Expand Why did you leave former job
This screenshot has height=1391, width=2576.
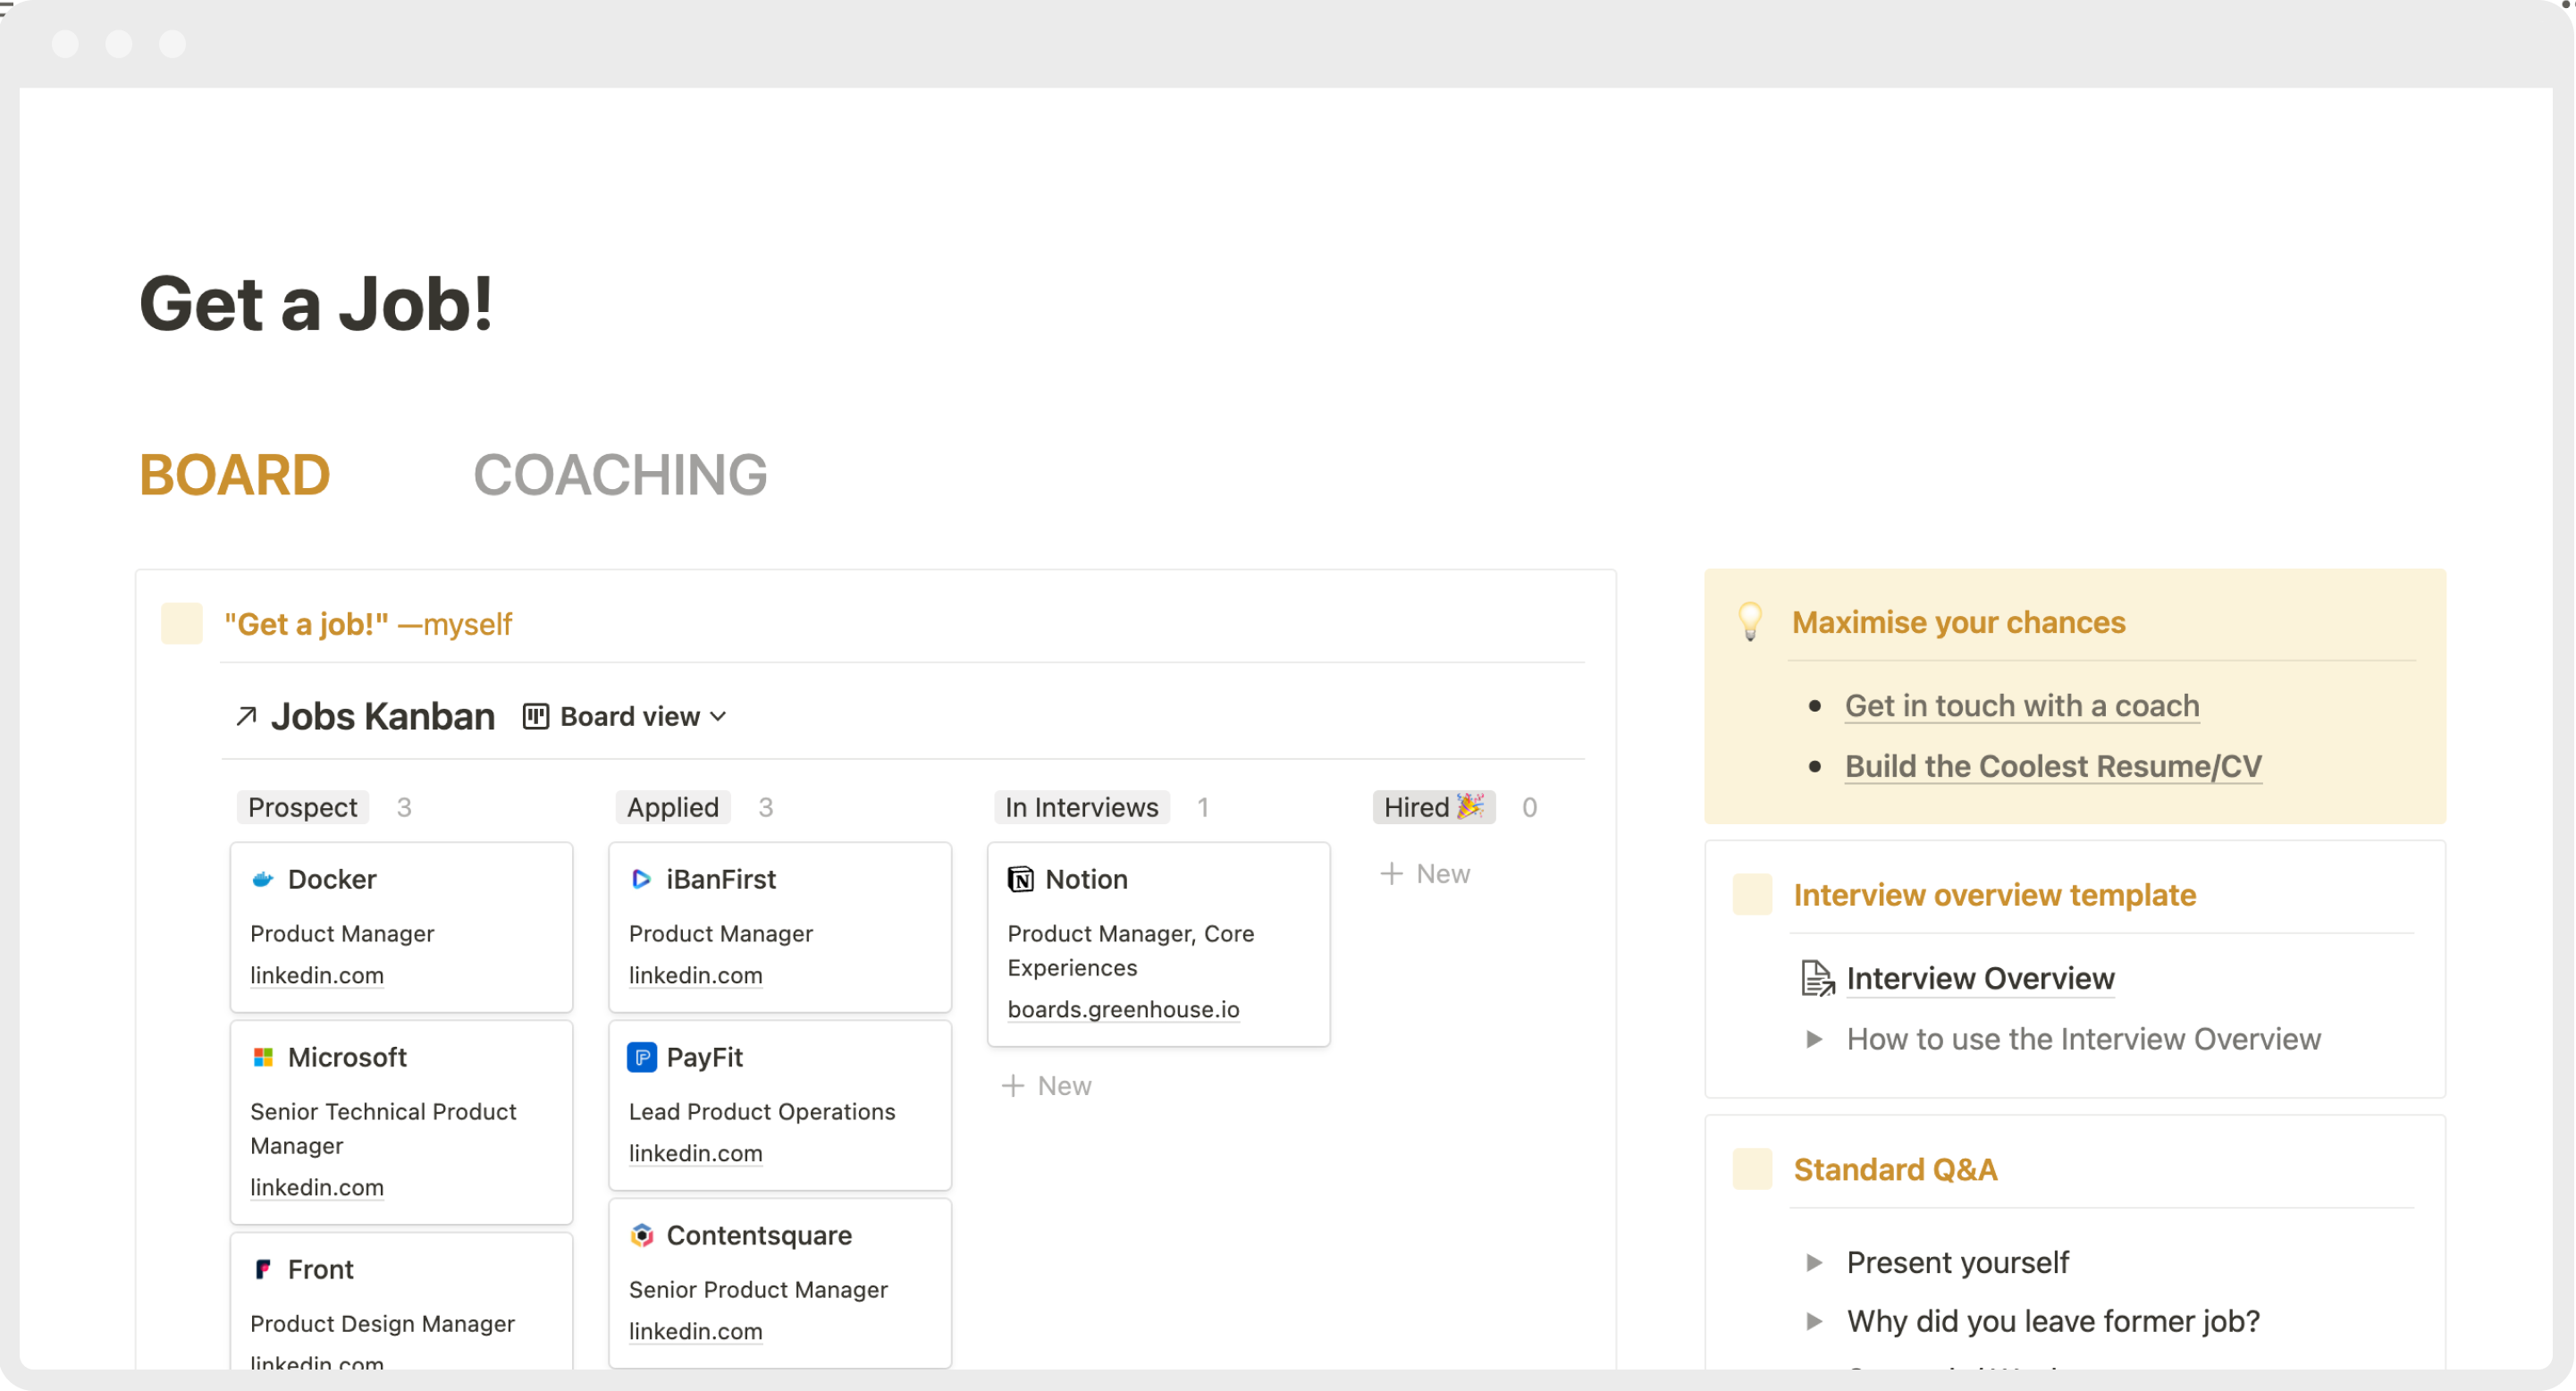point(1814,1321)
